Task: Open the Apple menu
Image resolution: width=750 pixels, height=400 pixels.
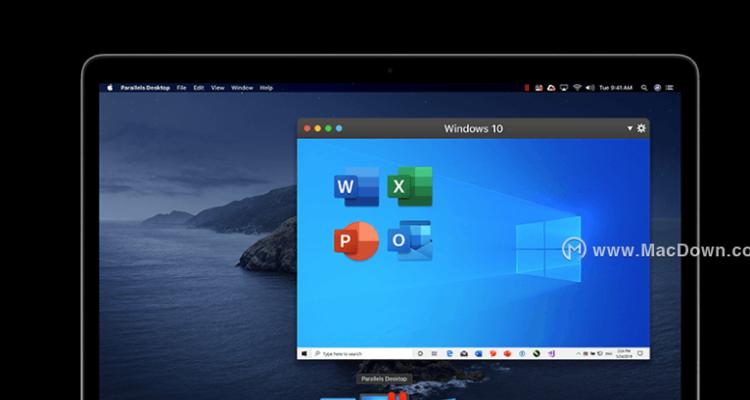Action: click(110, 88)
